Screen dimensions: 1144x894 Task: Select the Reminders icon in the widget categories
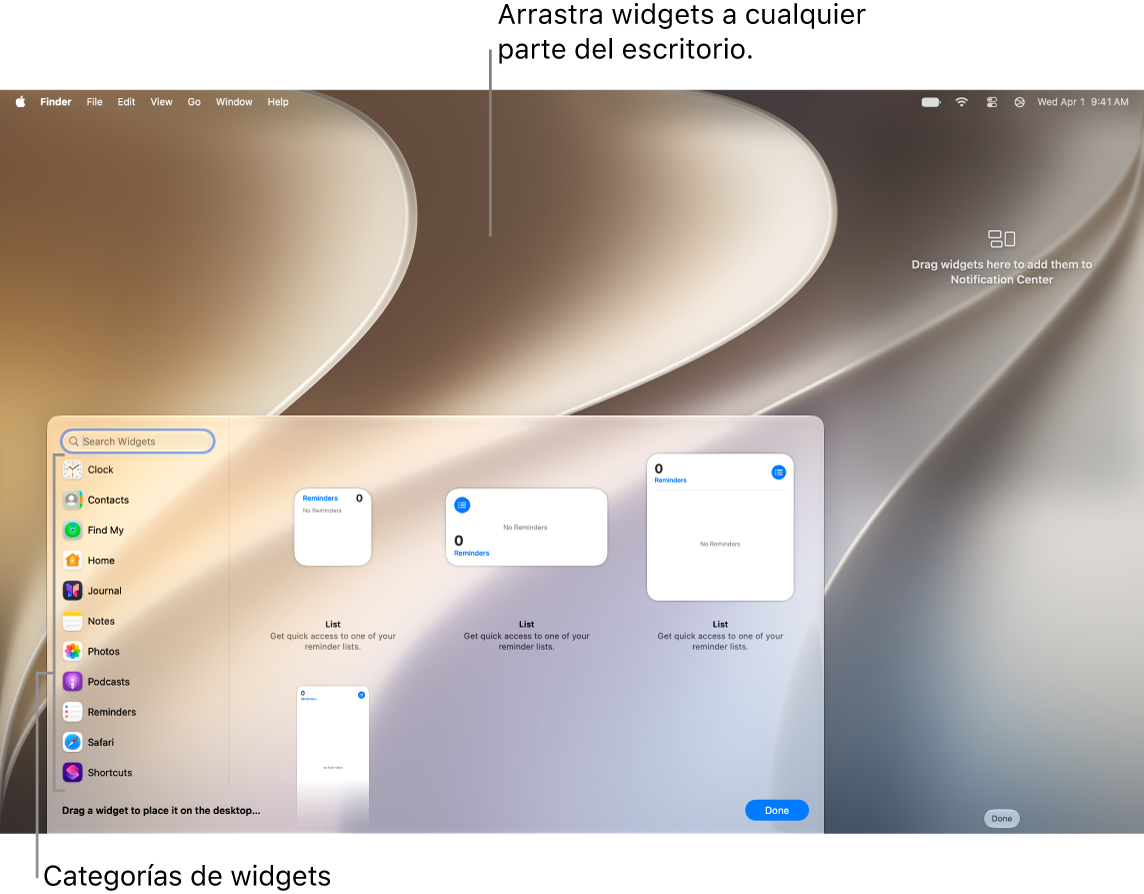click(x=72, y=712)
